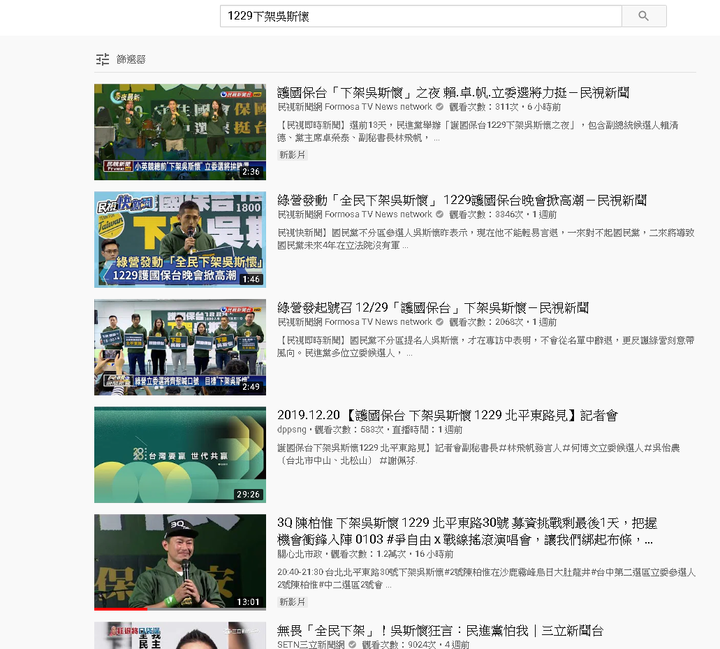The width and height of the screenshot is (720, 649).
Task: Open the filter sliders icon
Action: click(102, 59)
